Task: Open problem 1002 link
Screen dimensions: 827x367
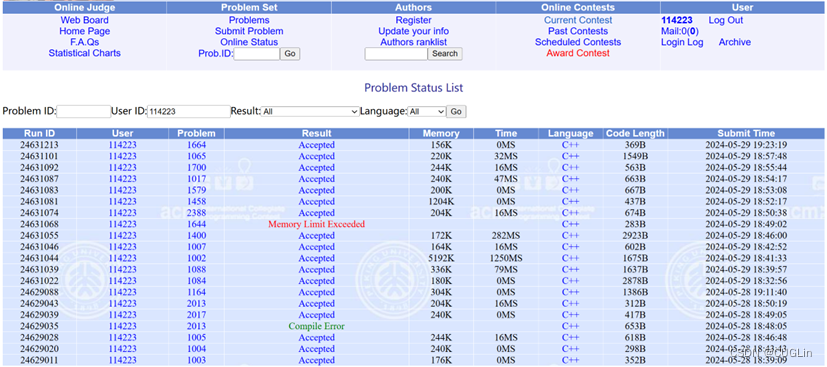Action: [x=196, y=258]
